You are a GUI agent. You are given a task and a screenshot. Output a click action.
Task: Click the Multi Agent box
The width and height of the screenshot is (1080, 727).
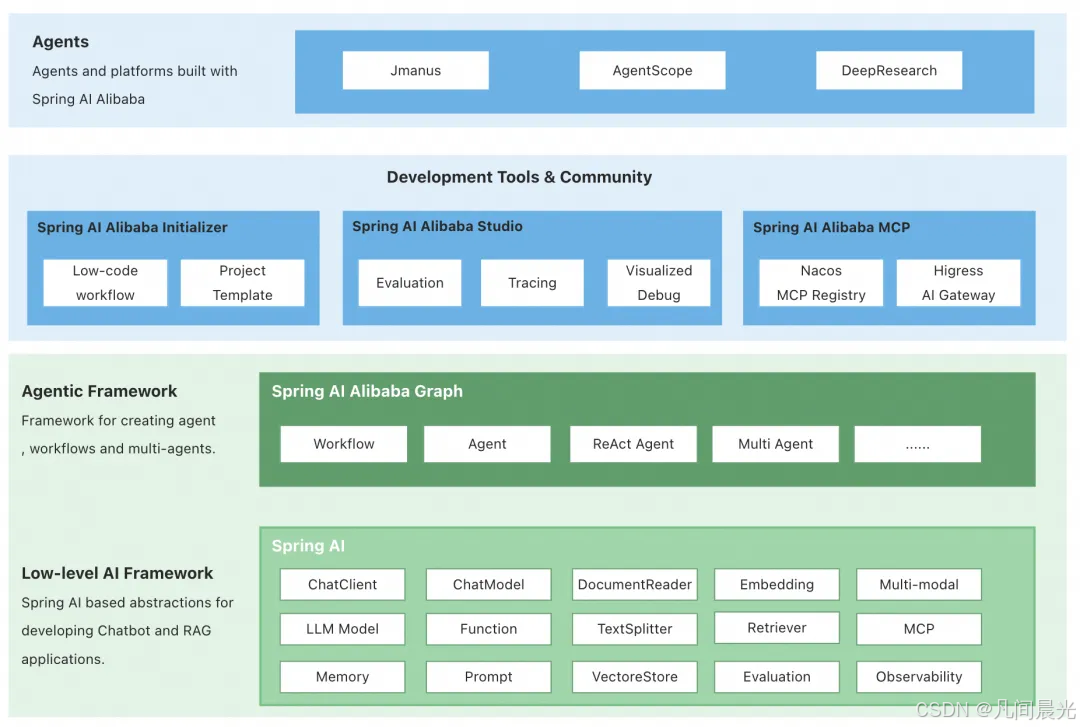point(776,444)
